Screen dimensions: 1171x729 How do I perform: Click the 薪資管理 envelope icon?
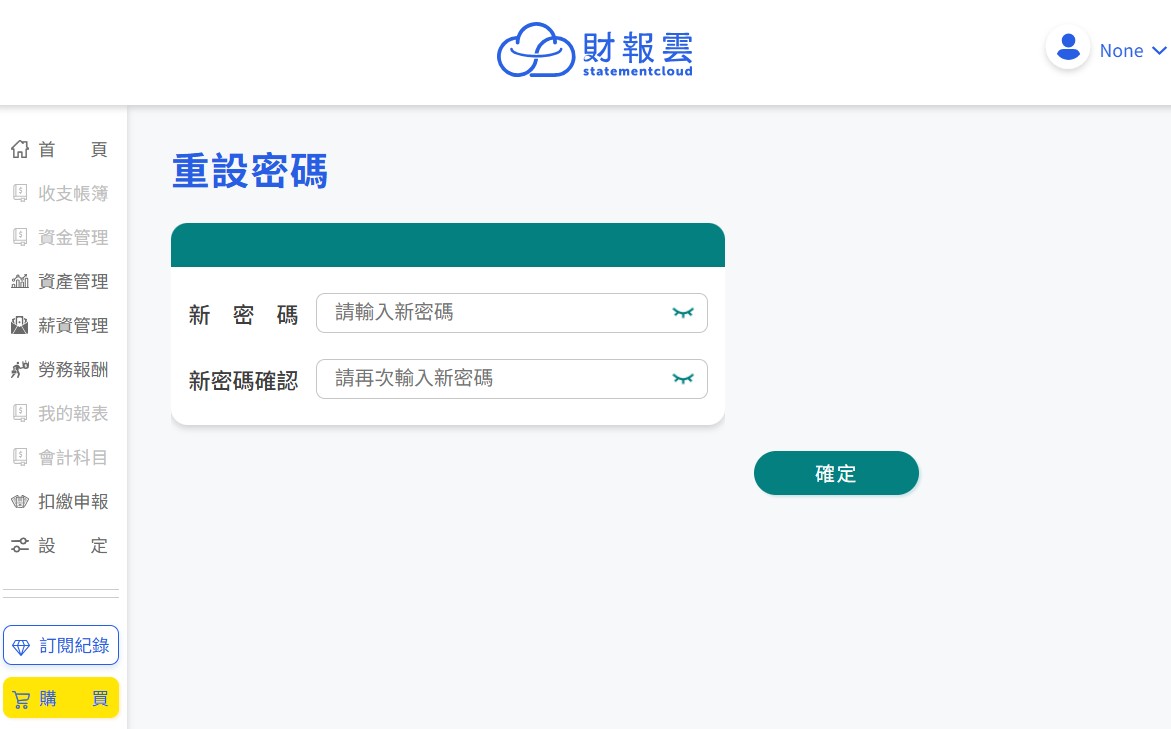[19, 326]
